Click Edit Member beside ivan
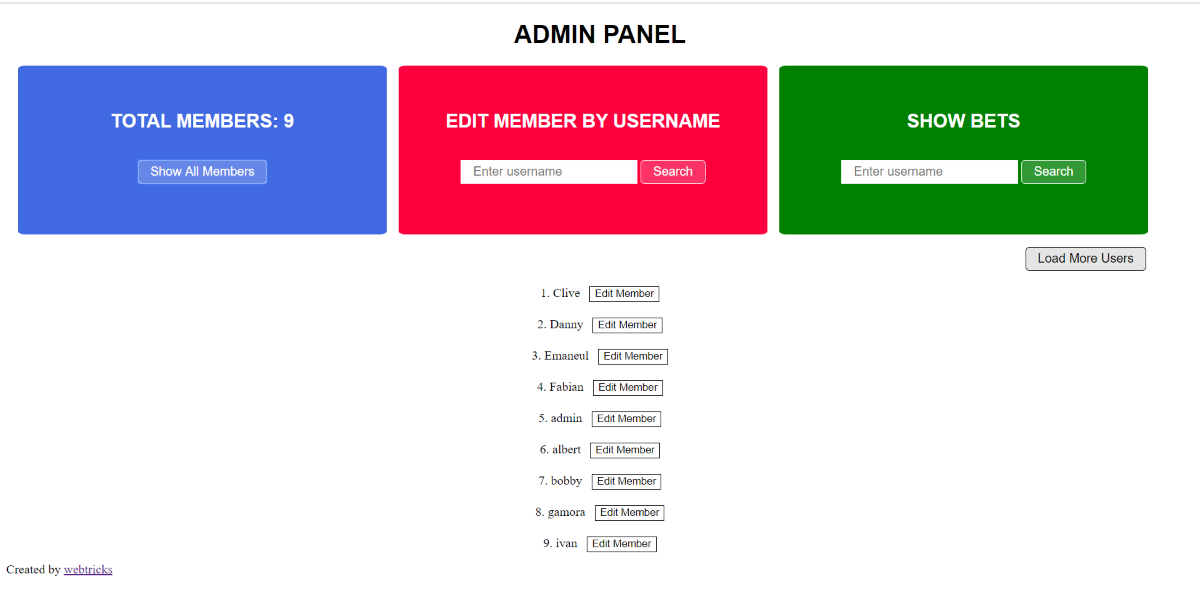This screenshot has width=1200, height=591. 622,544
